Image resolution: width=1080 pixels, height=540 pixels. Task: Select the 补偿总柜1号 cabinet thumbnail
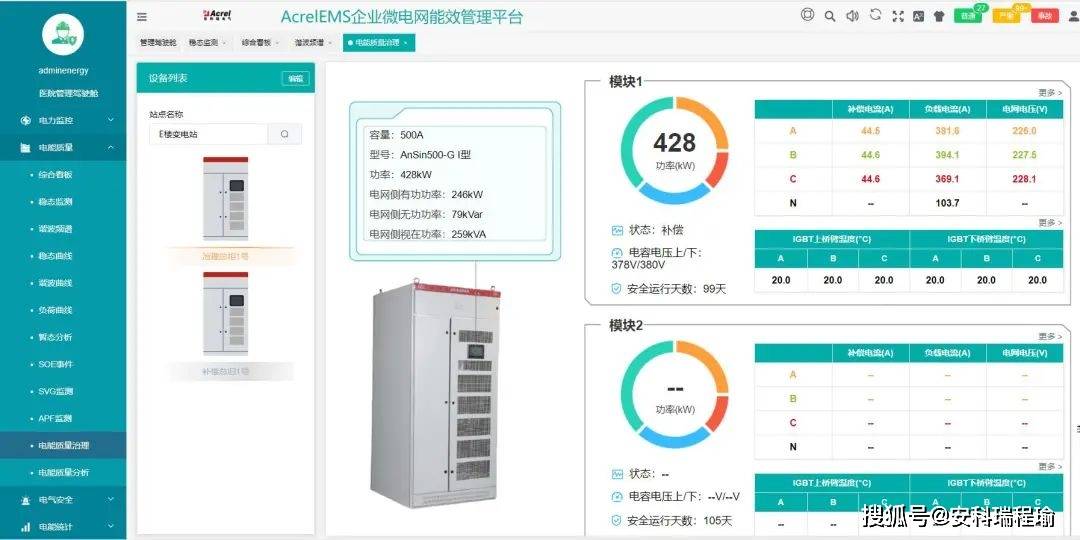click(226, 314)
